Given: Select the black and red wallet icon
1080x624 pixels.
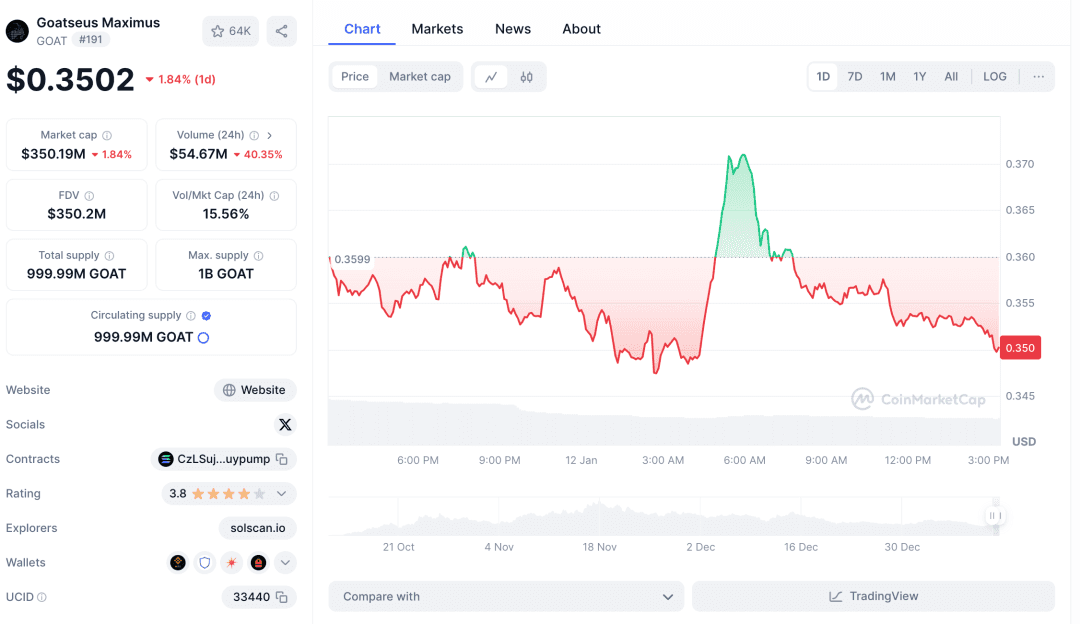Looking at the screenshot, I should [x=258, y=563].
